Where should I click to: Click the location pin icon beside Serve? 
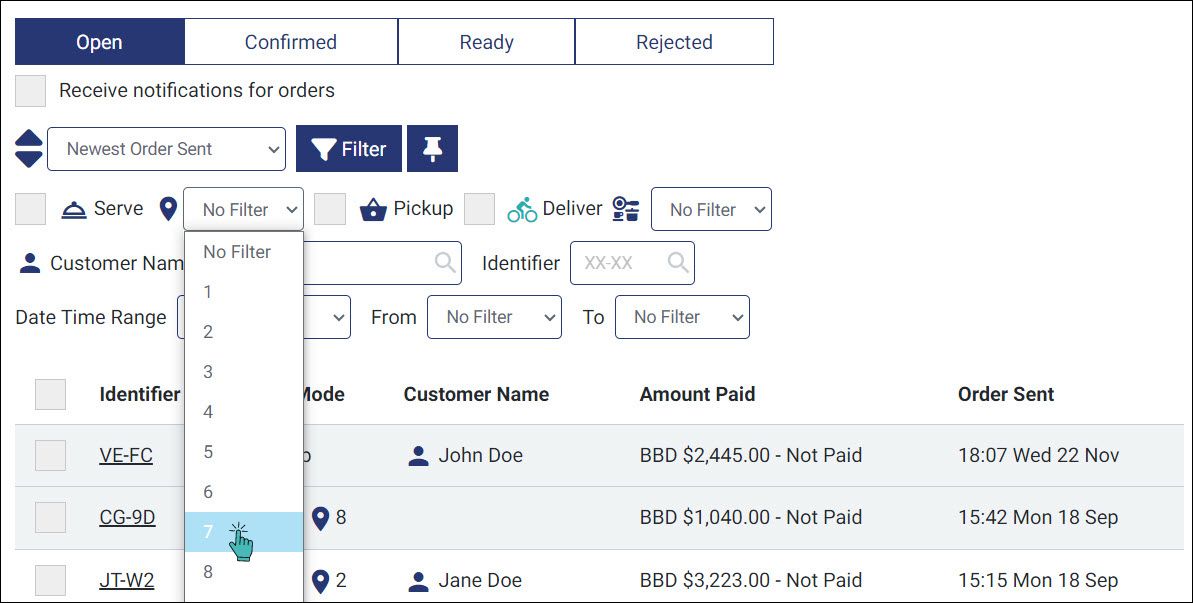tap(168, 209)
